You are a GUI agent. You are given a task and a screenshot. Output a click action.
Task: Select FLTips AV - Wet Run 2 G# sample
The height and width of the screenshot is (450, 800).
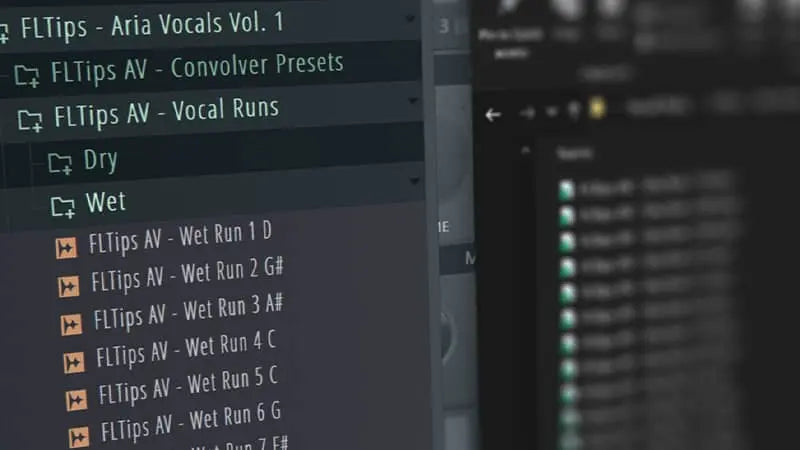pos(187,275)
